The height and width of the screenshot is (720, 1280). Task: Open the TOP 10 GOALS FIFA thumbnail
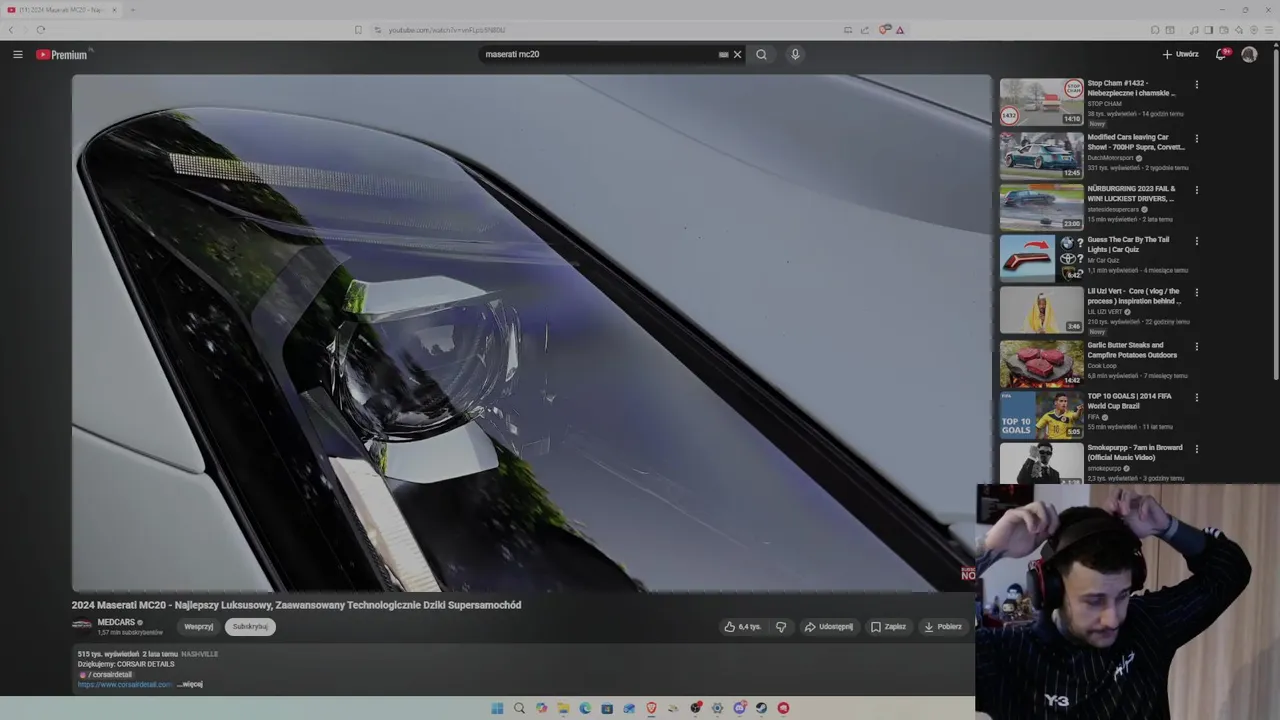[1041, 414]
